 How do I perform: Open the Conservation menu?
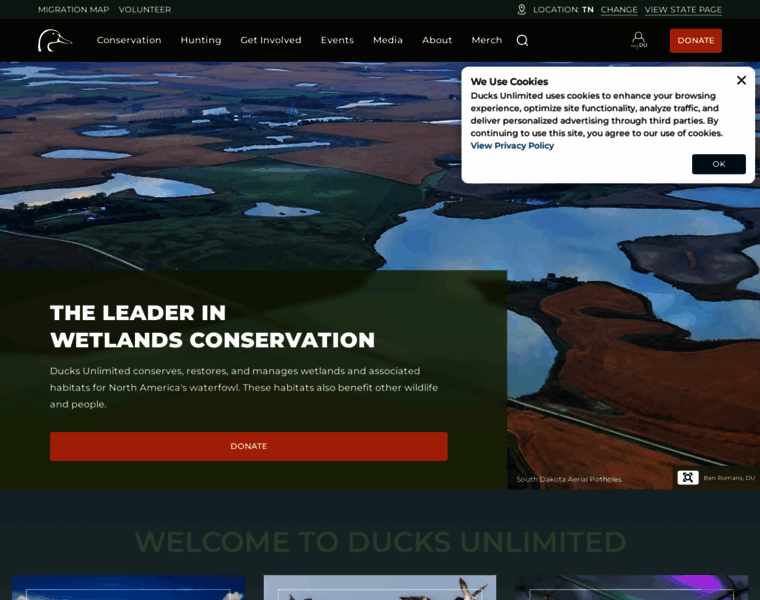click(x=129, y=40)
